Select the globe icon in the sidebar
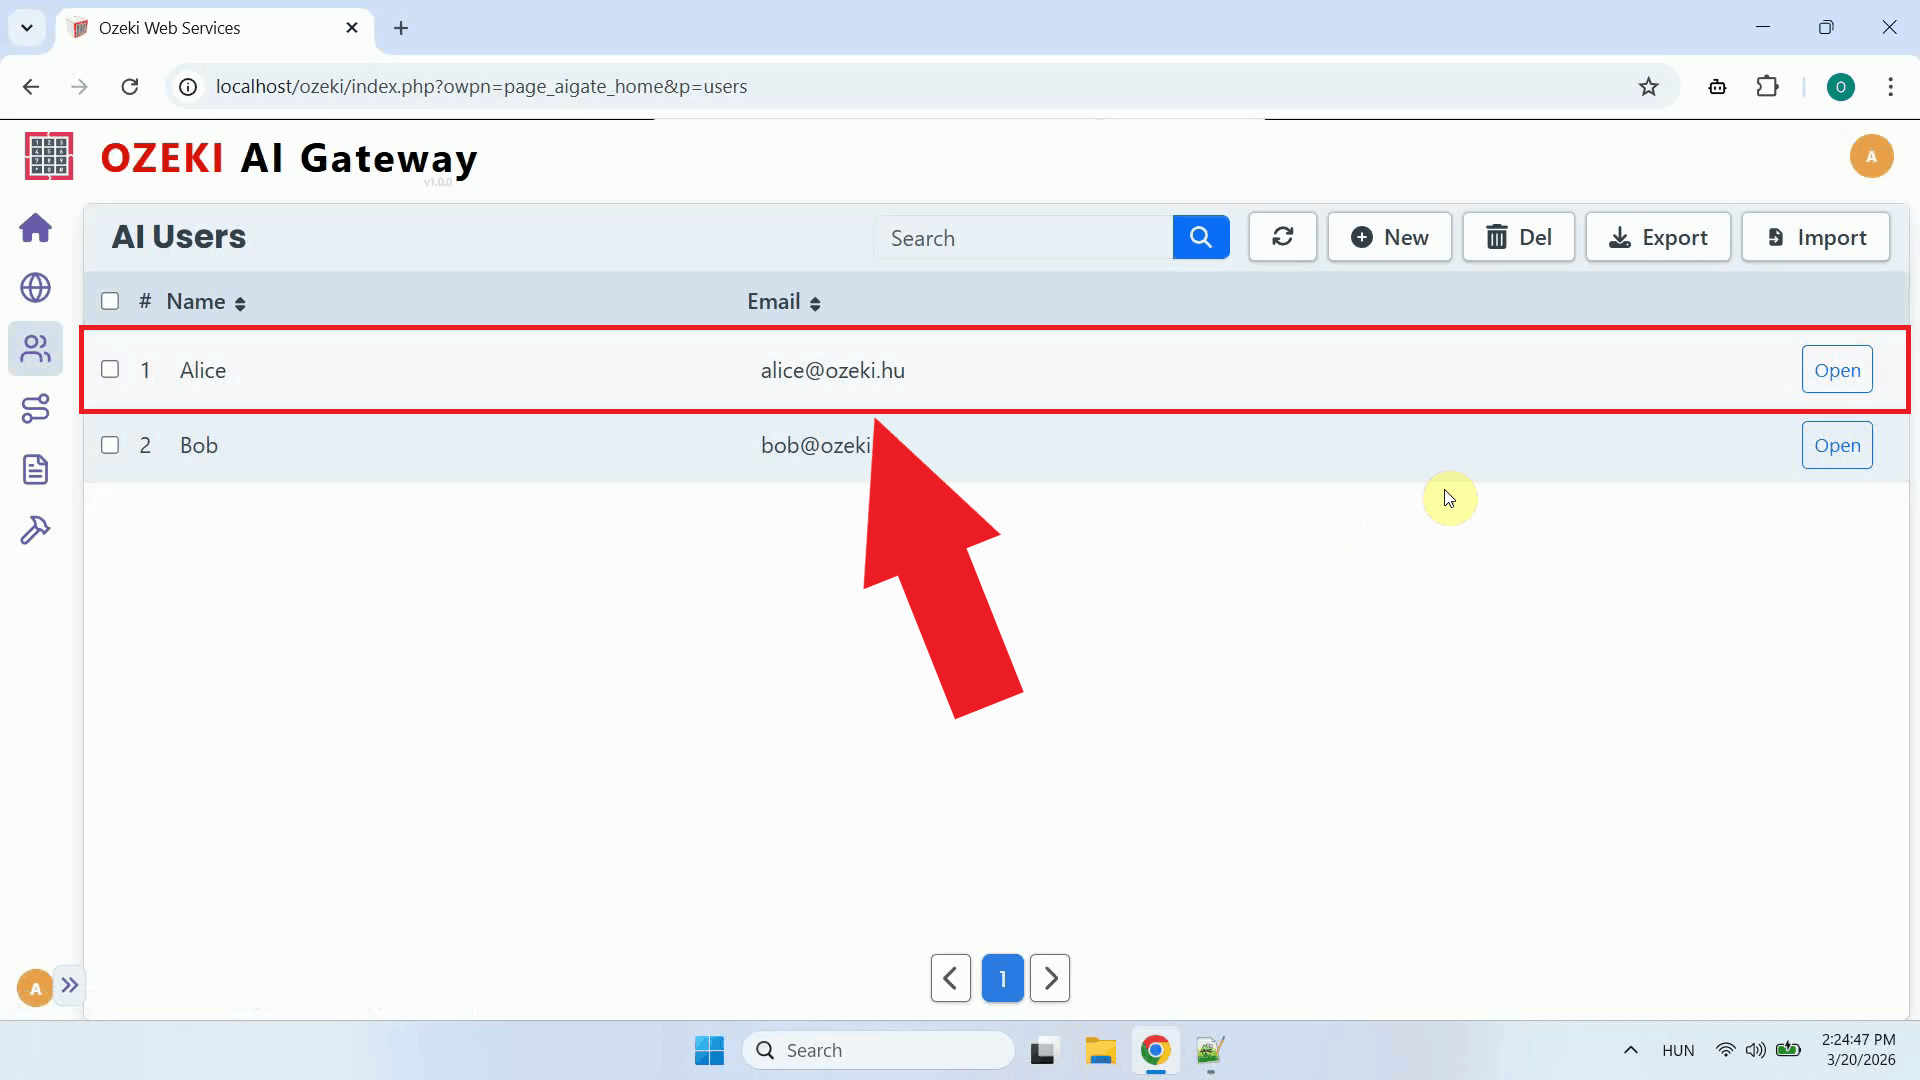The width and height of the screenshot is (1920, 1080). [36, 288]
